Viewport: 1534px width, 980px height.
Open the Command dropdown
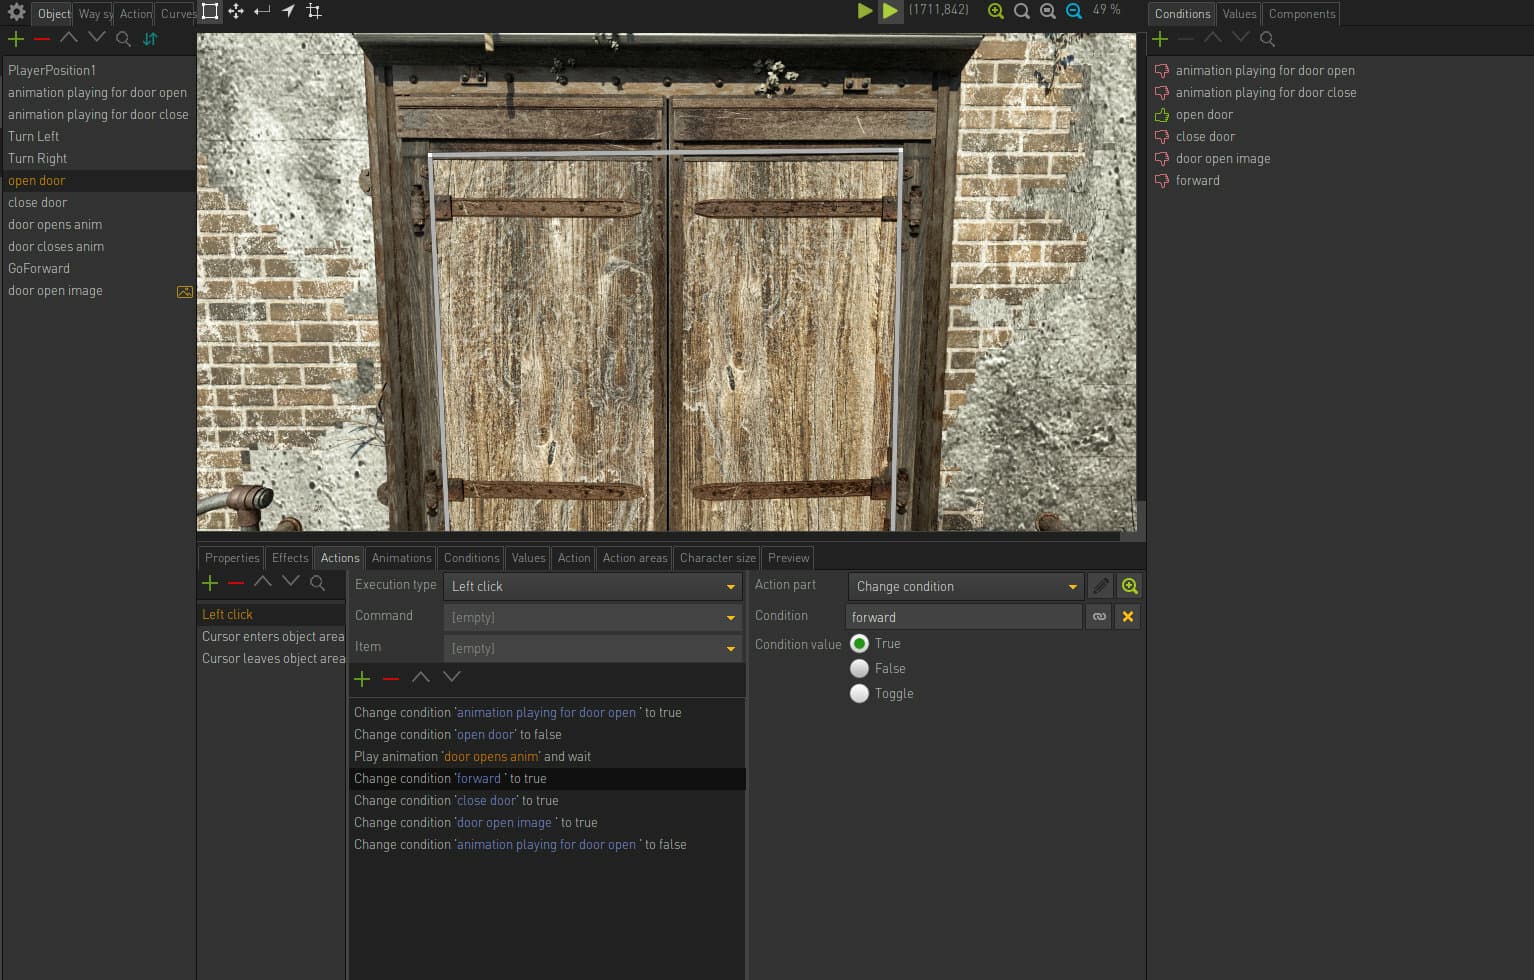tap(592, 617)
